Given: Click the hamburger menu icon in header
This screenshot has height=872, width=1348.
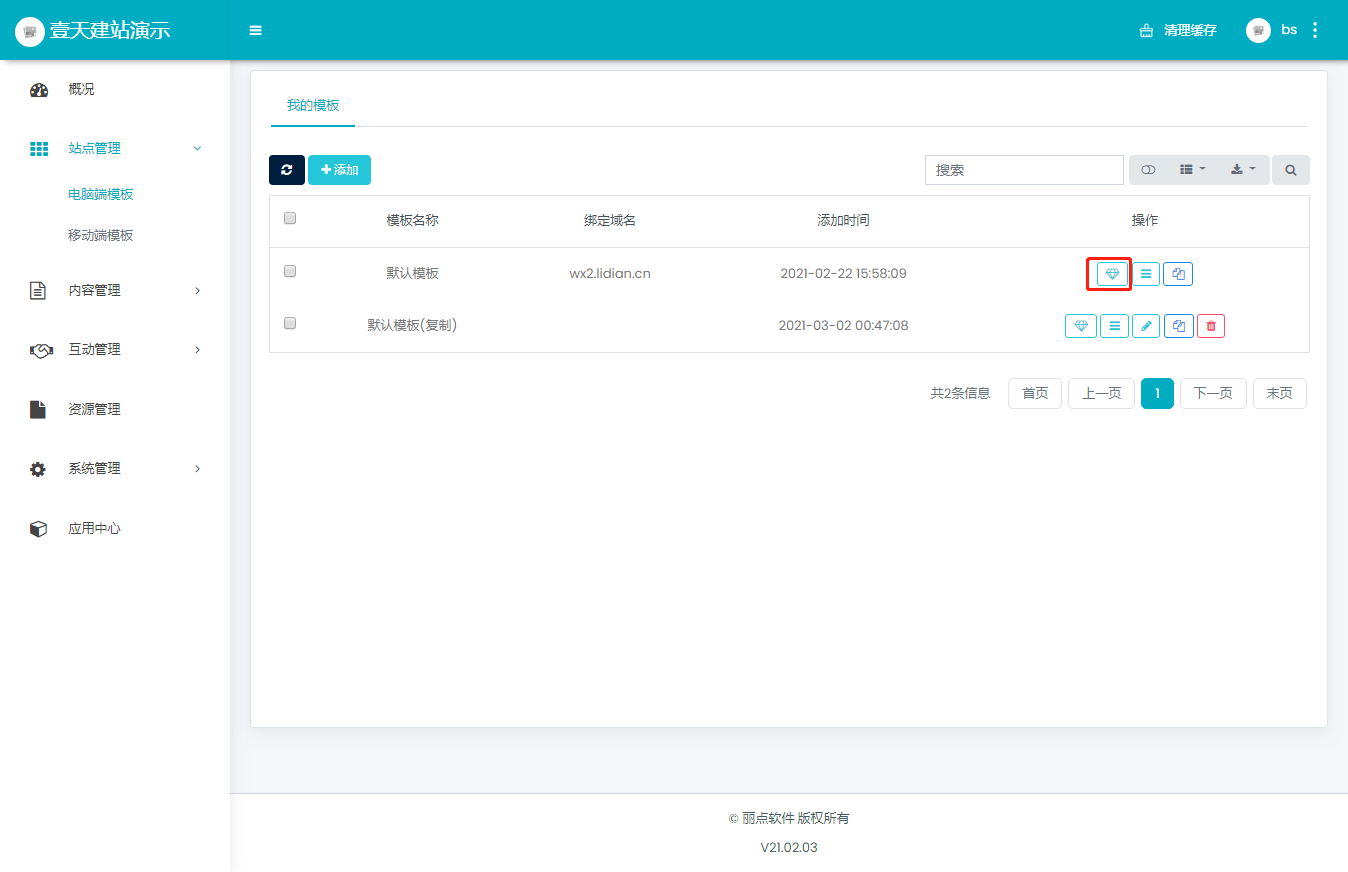Looking at the screenshot, I should (255, 30).
